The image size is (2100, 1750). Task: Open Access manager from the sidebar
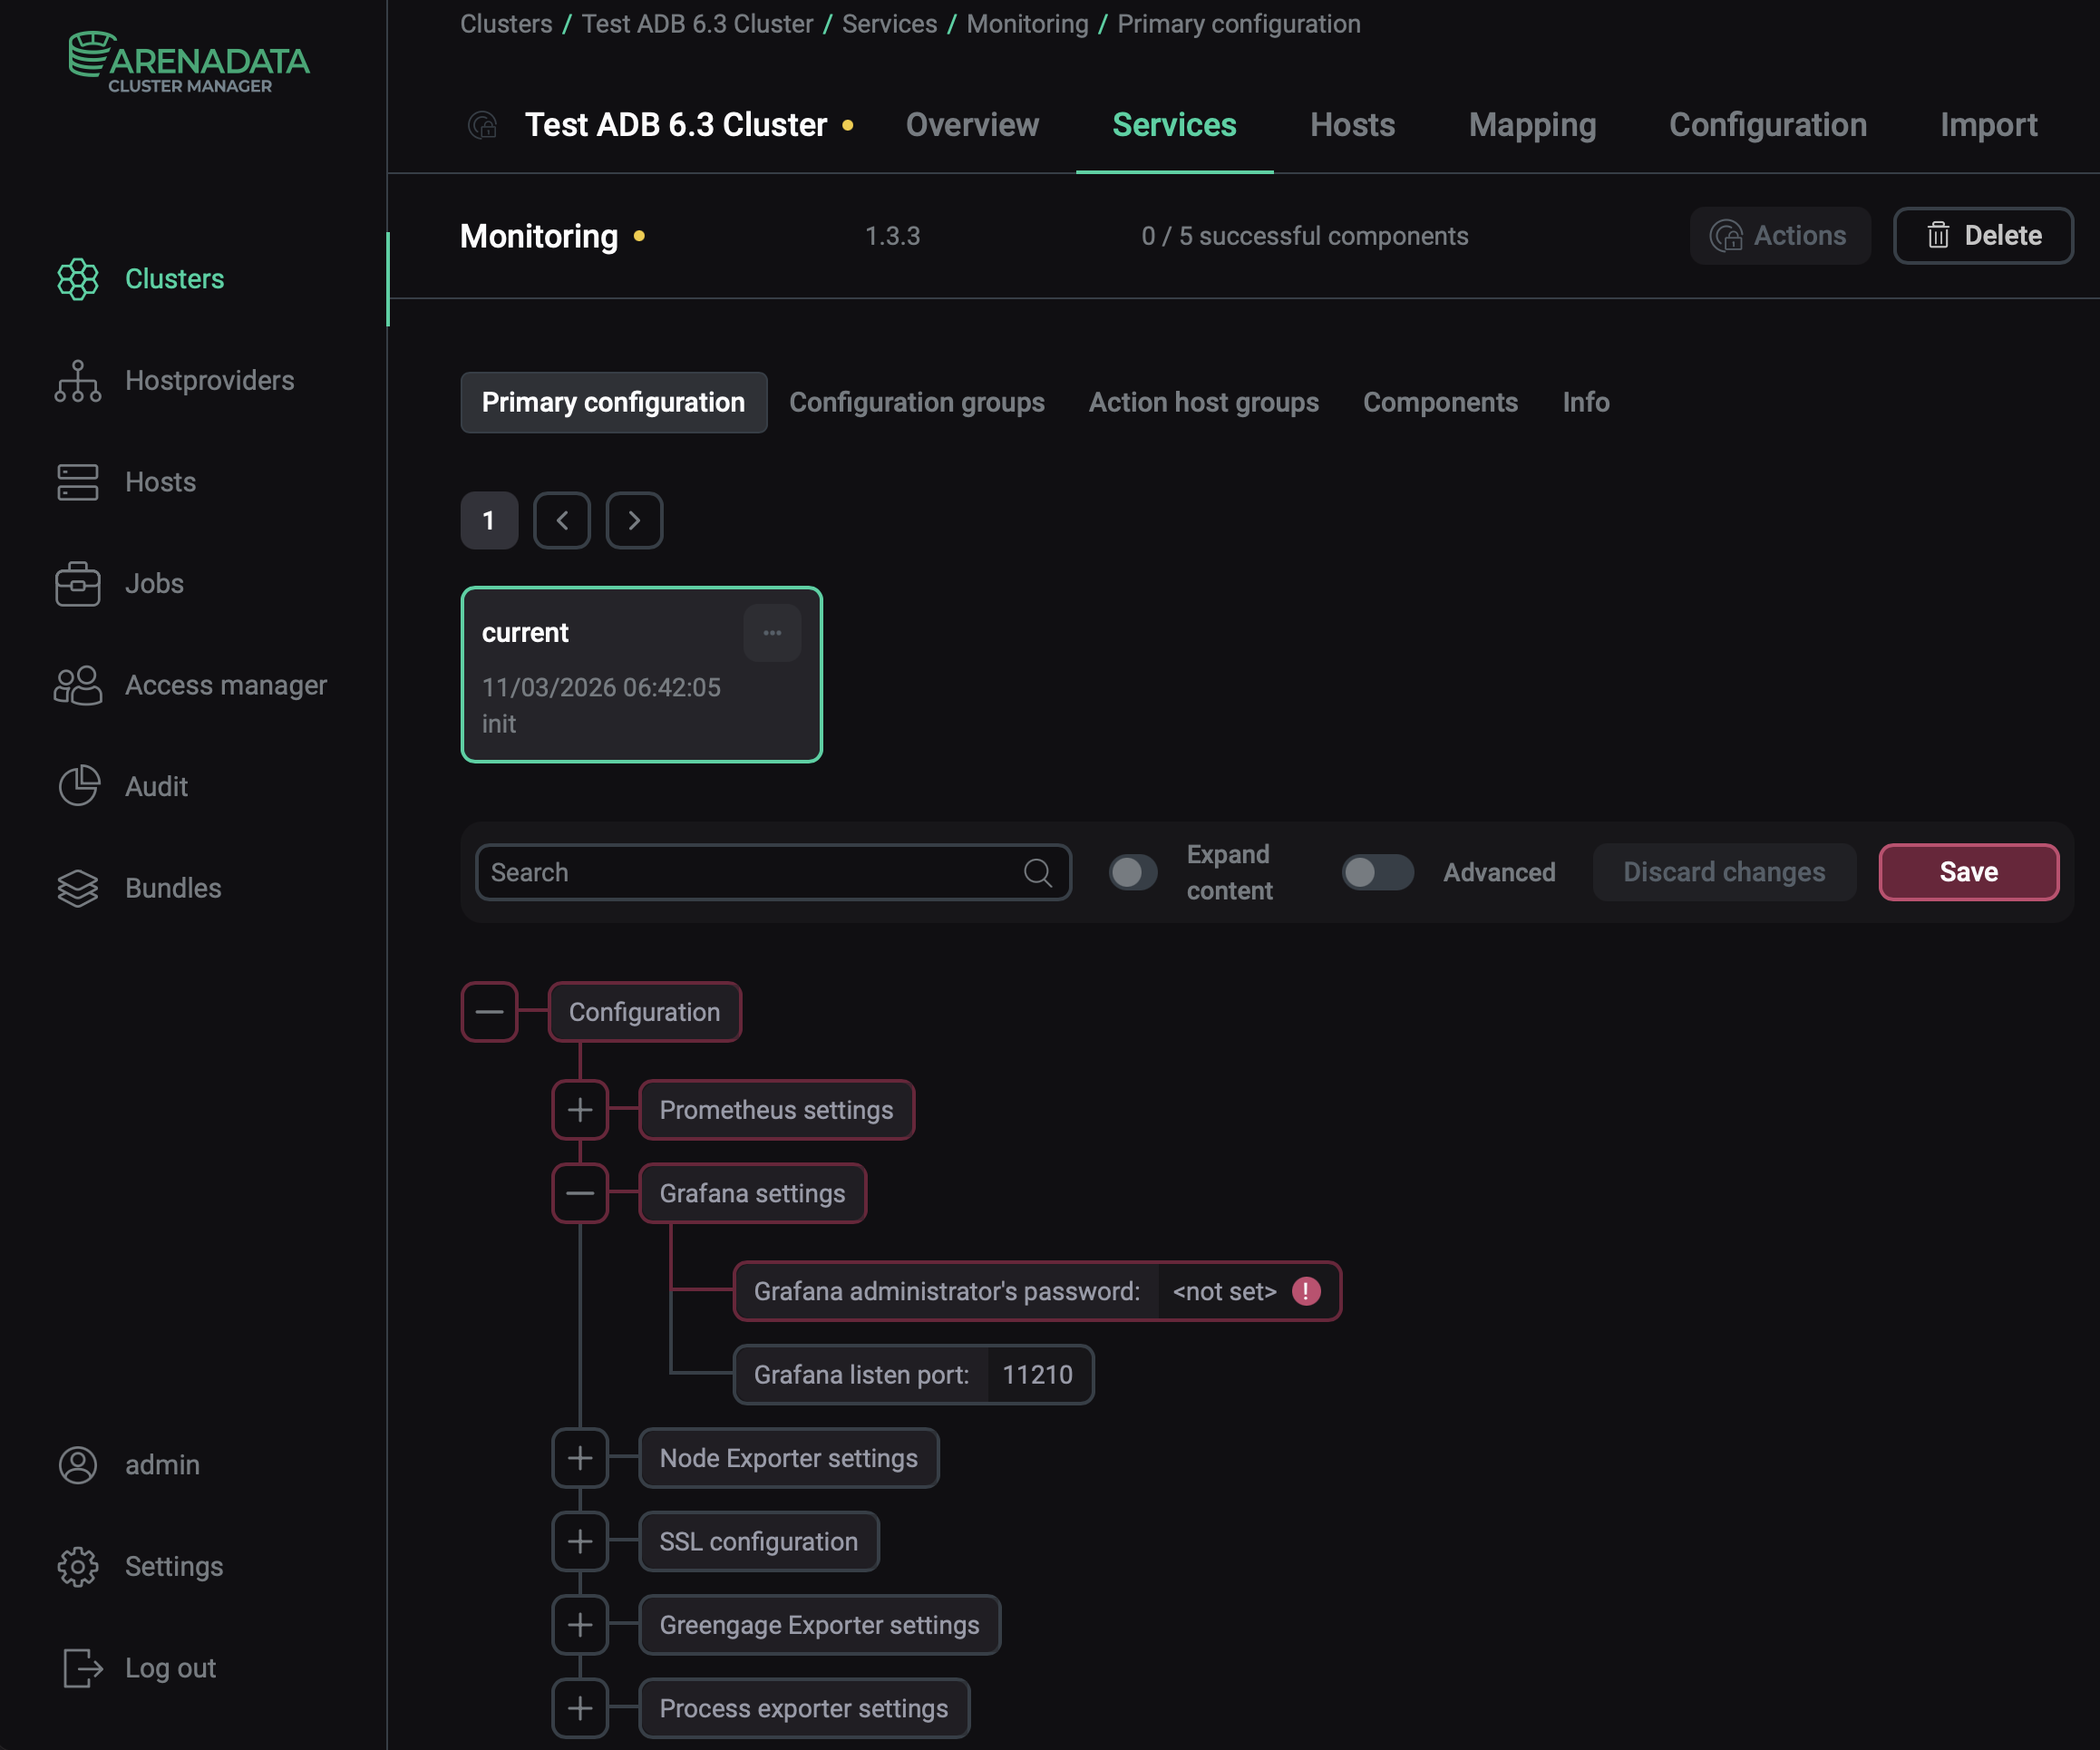pos(226,685)
